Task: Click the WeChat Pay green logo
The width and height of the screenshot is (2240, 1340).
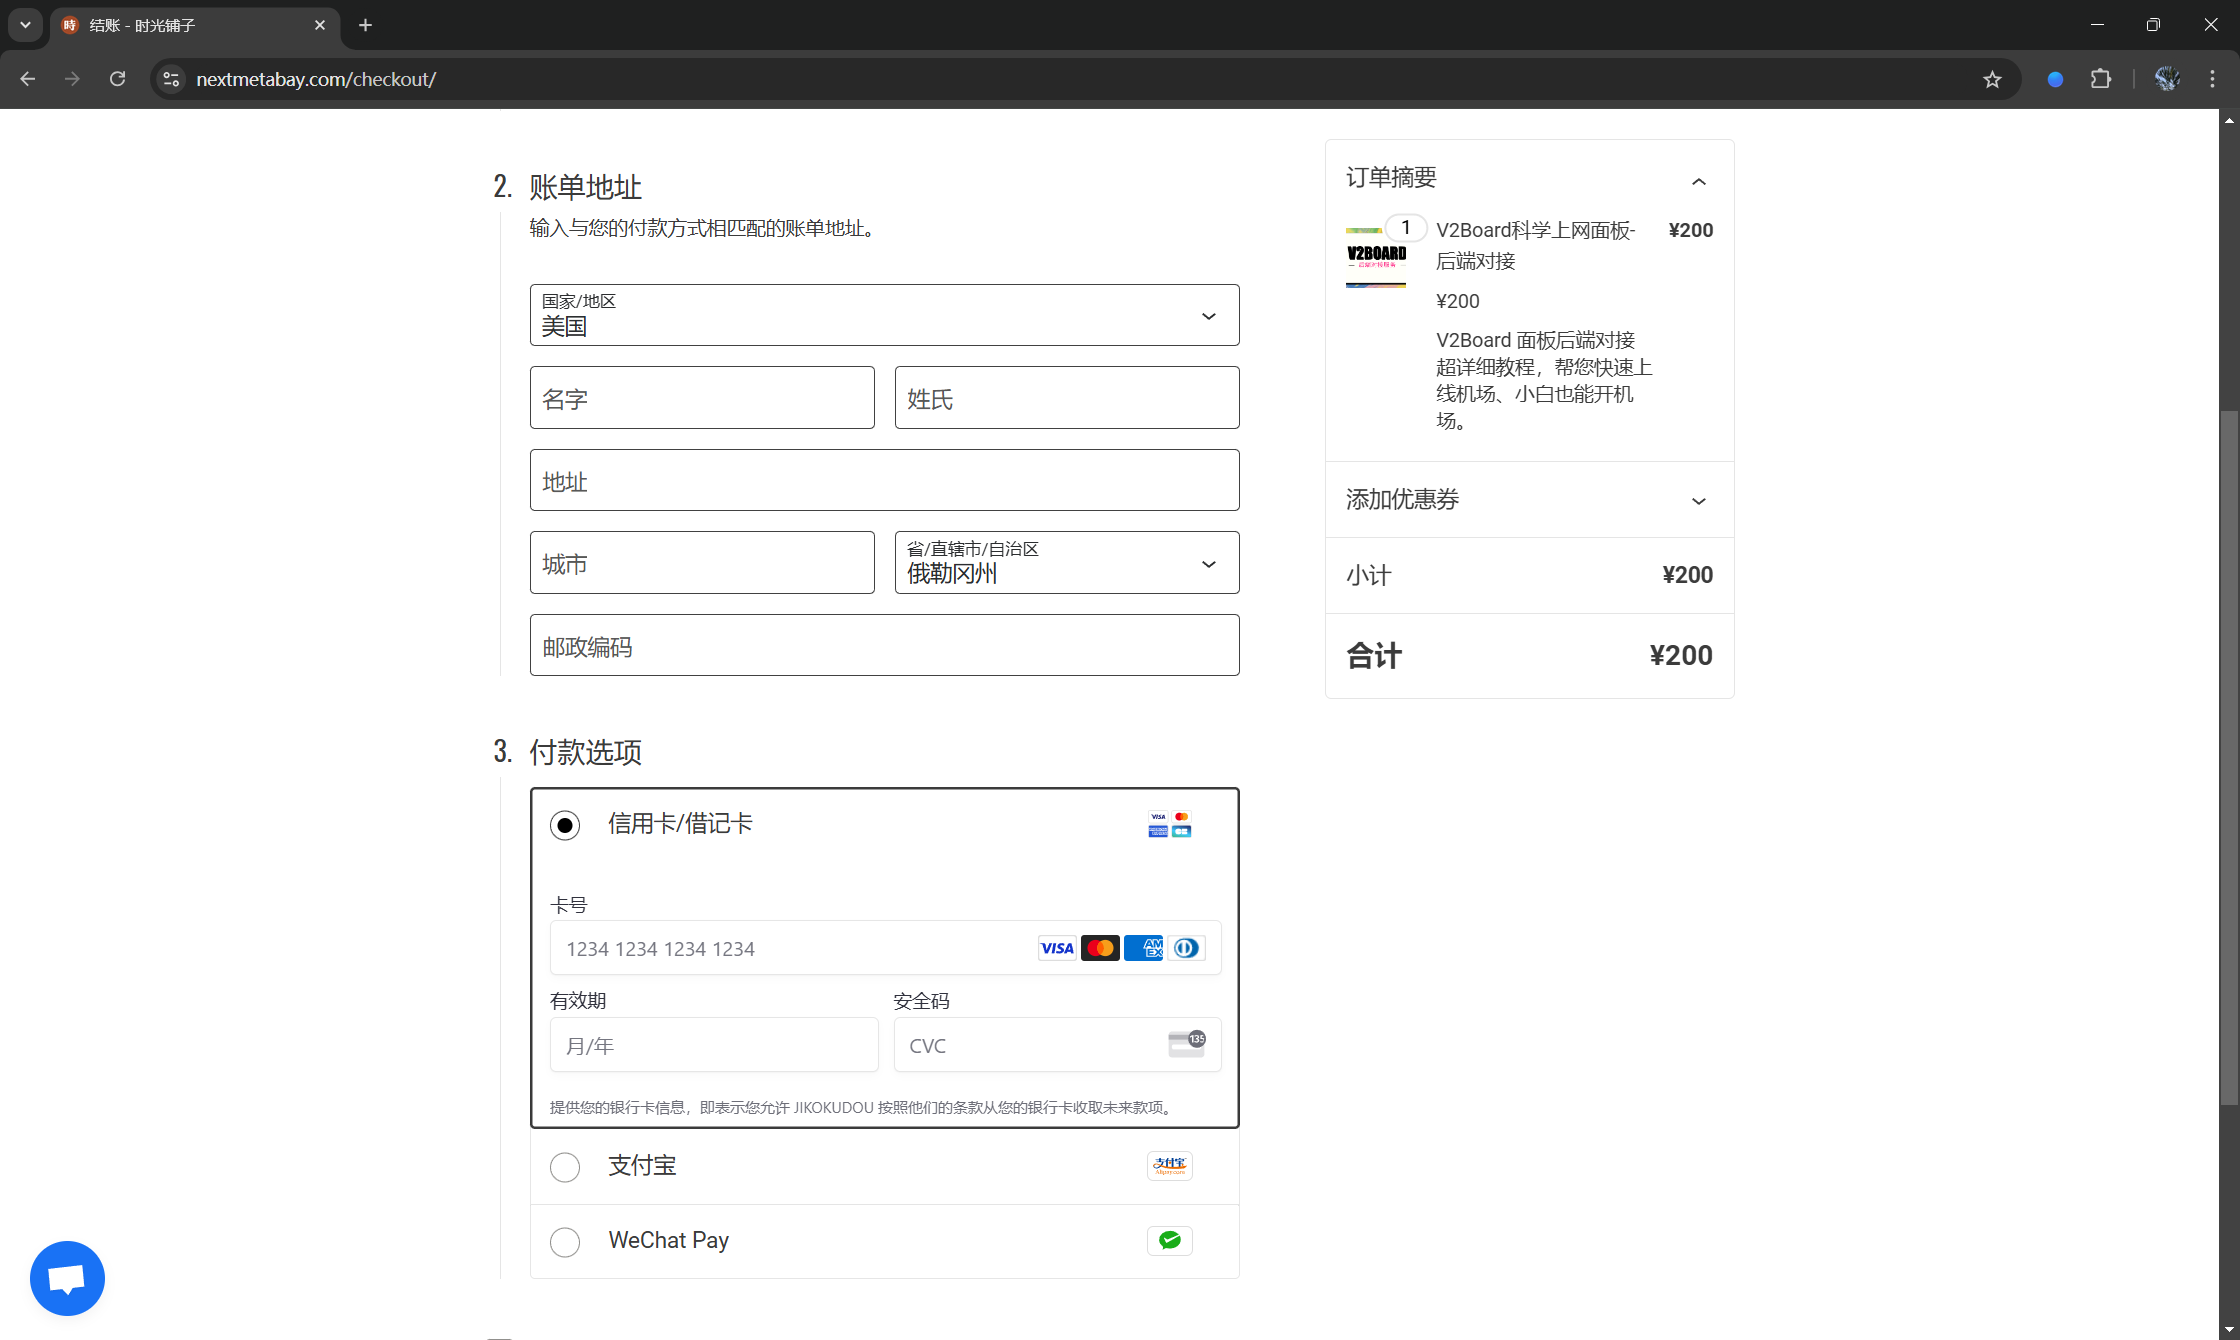Action: [1169, 1241]
